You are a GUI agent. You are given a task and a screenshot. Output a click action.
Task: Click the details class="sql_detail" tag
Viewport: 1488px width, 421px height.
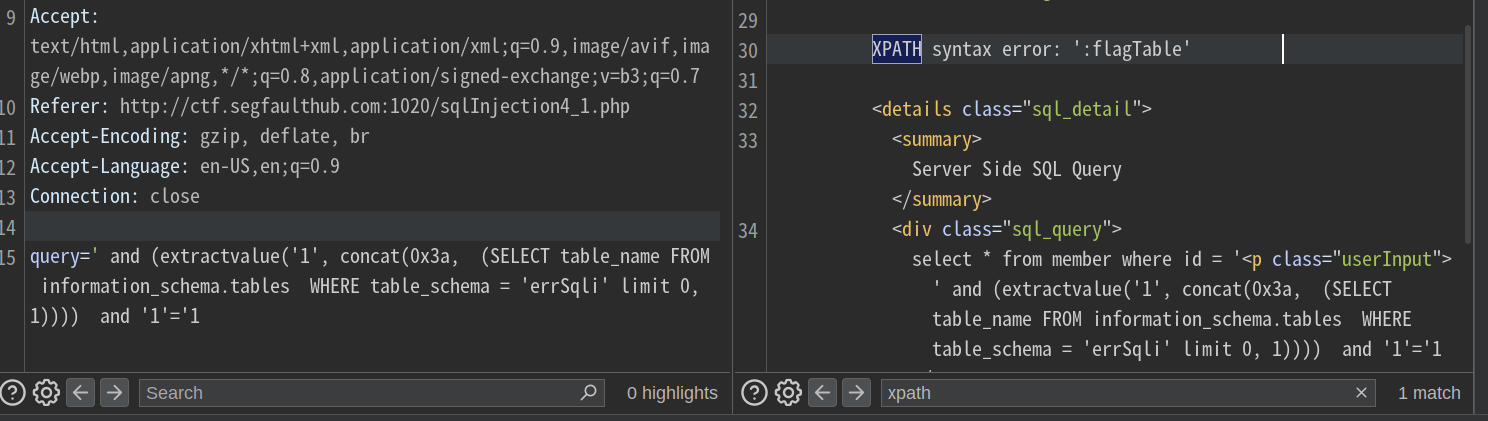(1012, 109)
